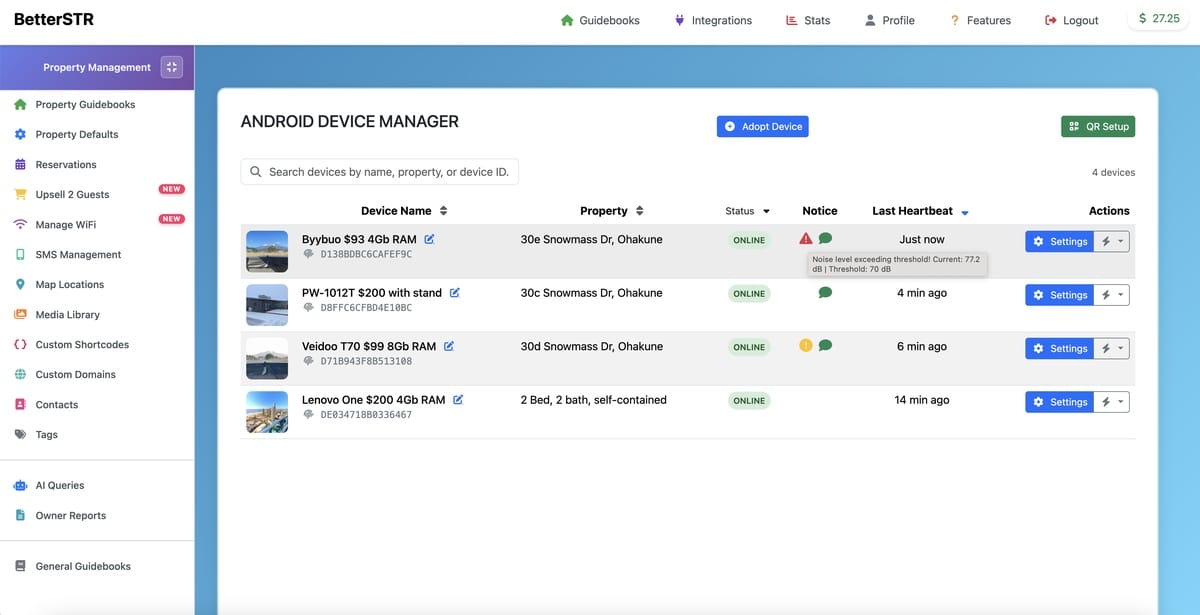Click the Adopt Device button
This screenshot has width=1200, height=615.
tap(762, 127)
